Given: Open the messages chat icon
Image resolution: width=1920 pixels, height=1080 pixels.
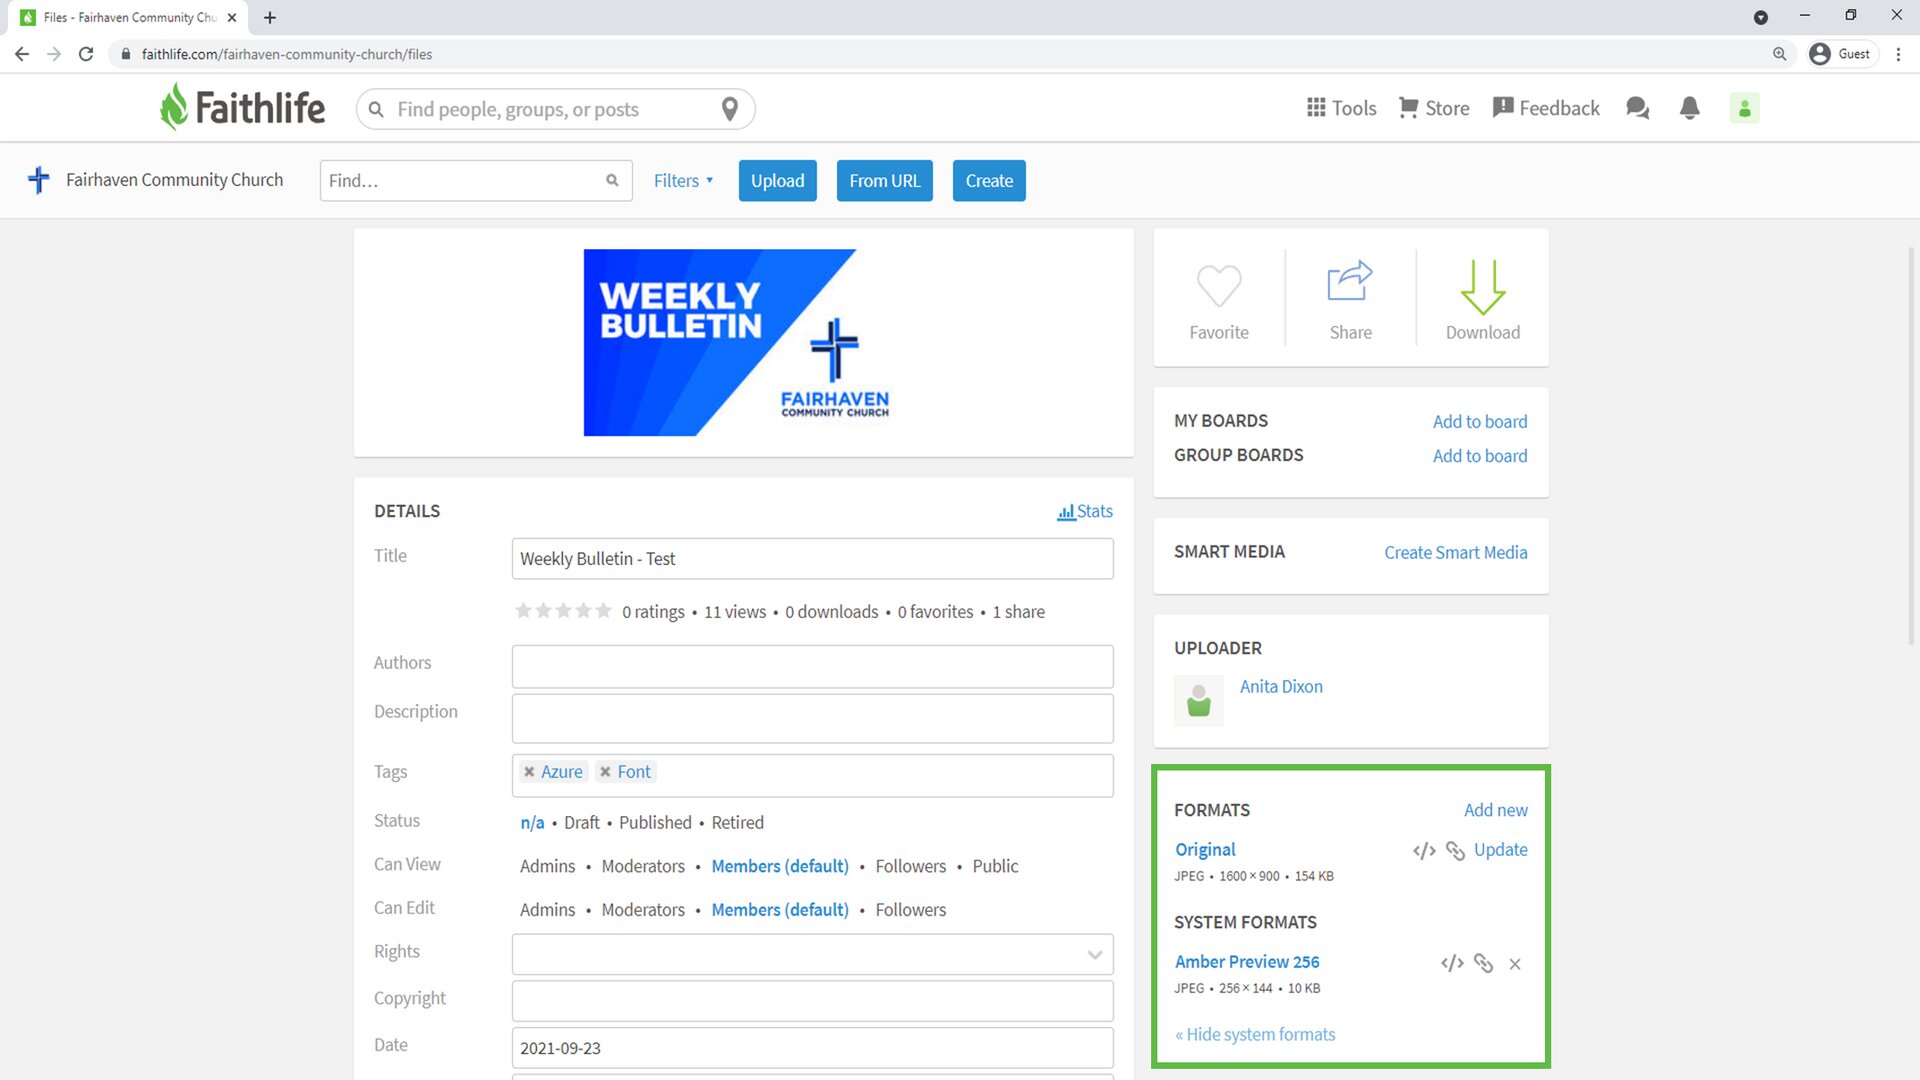Looking at the screenshot, I should (x=1637, y=108).
